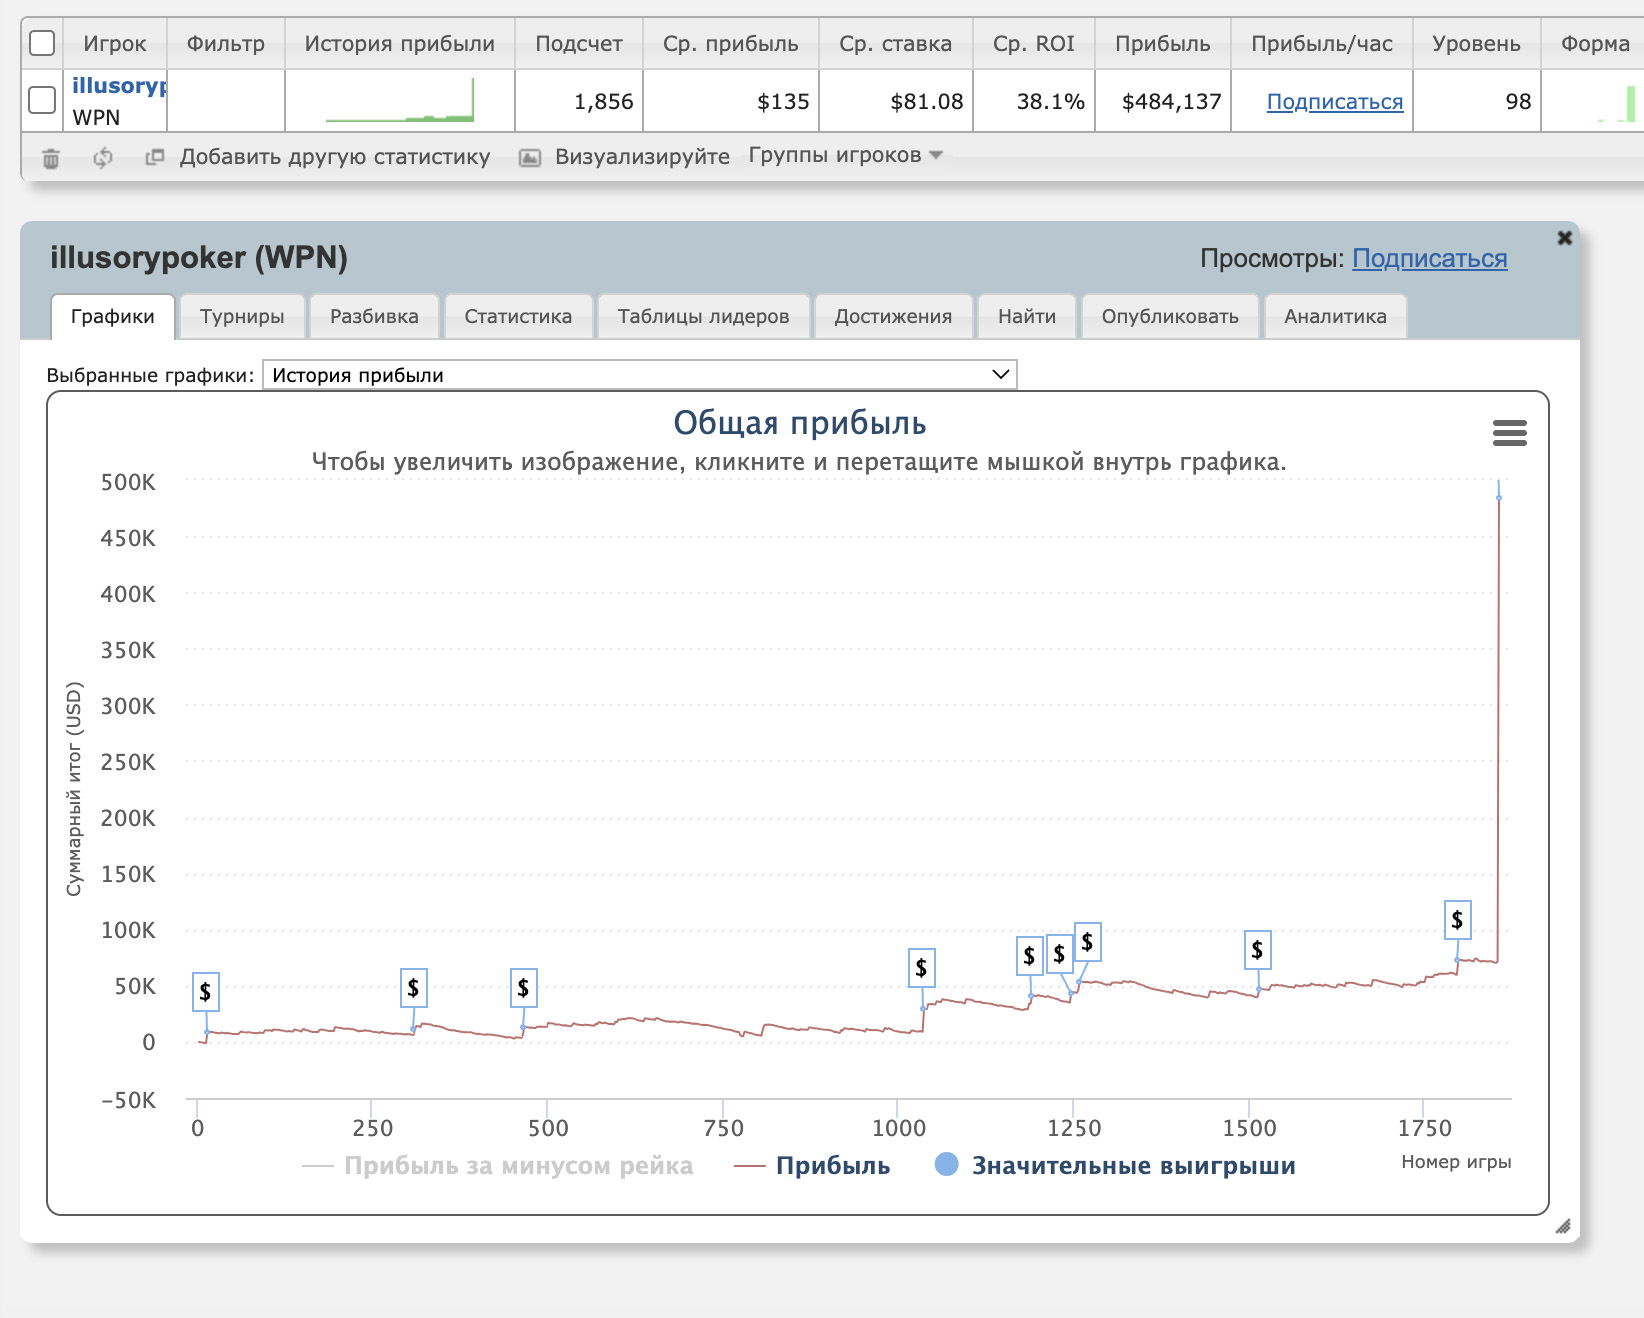The image size is (1644, 1318).
Task: Open the chart hamburger menu
Action: [x=1509, y=433]
